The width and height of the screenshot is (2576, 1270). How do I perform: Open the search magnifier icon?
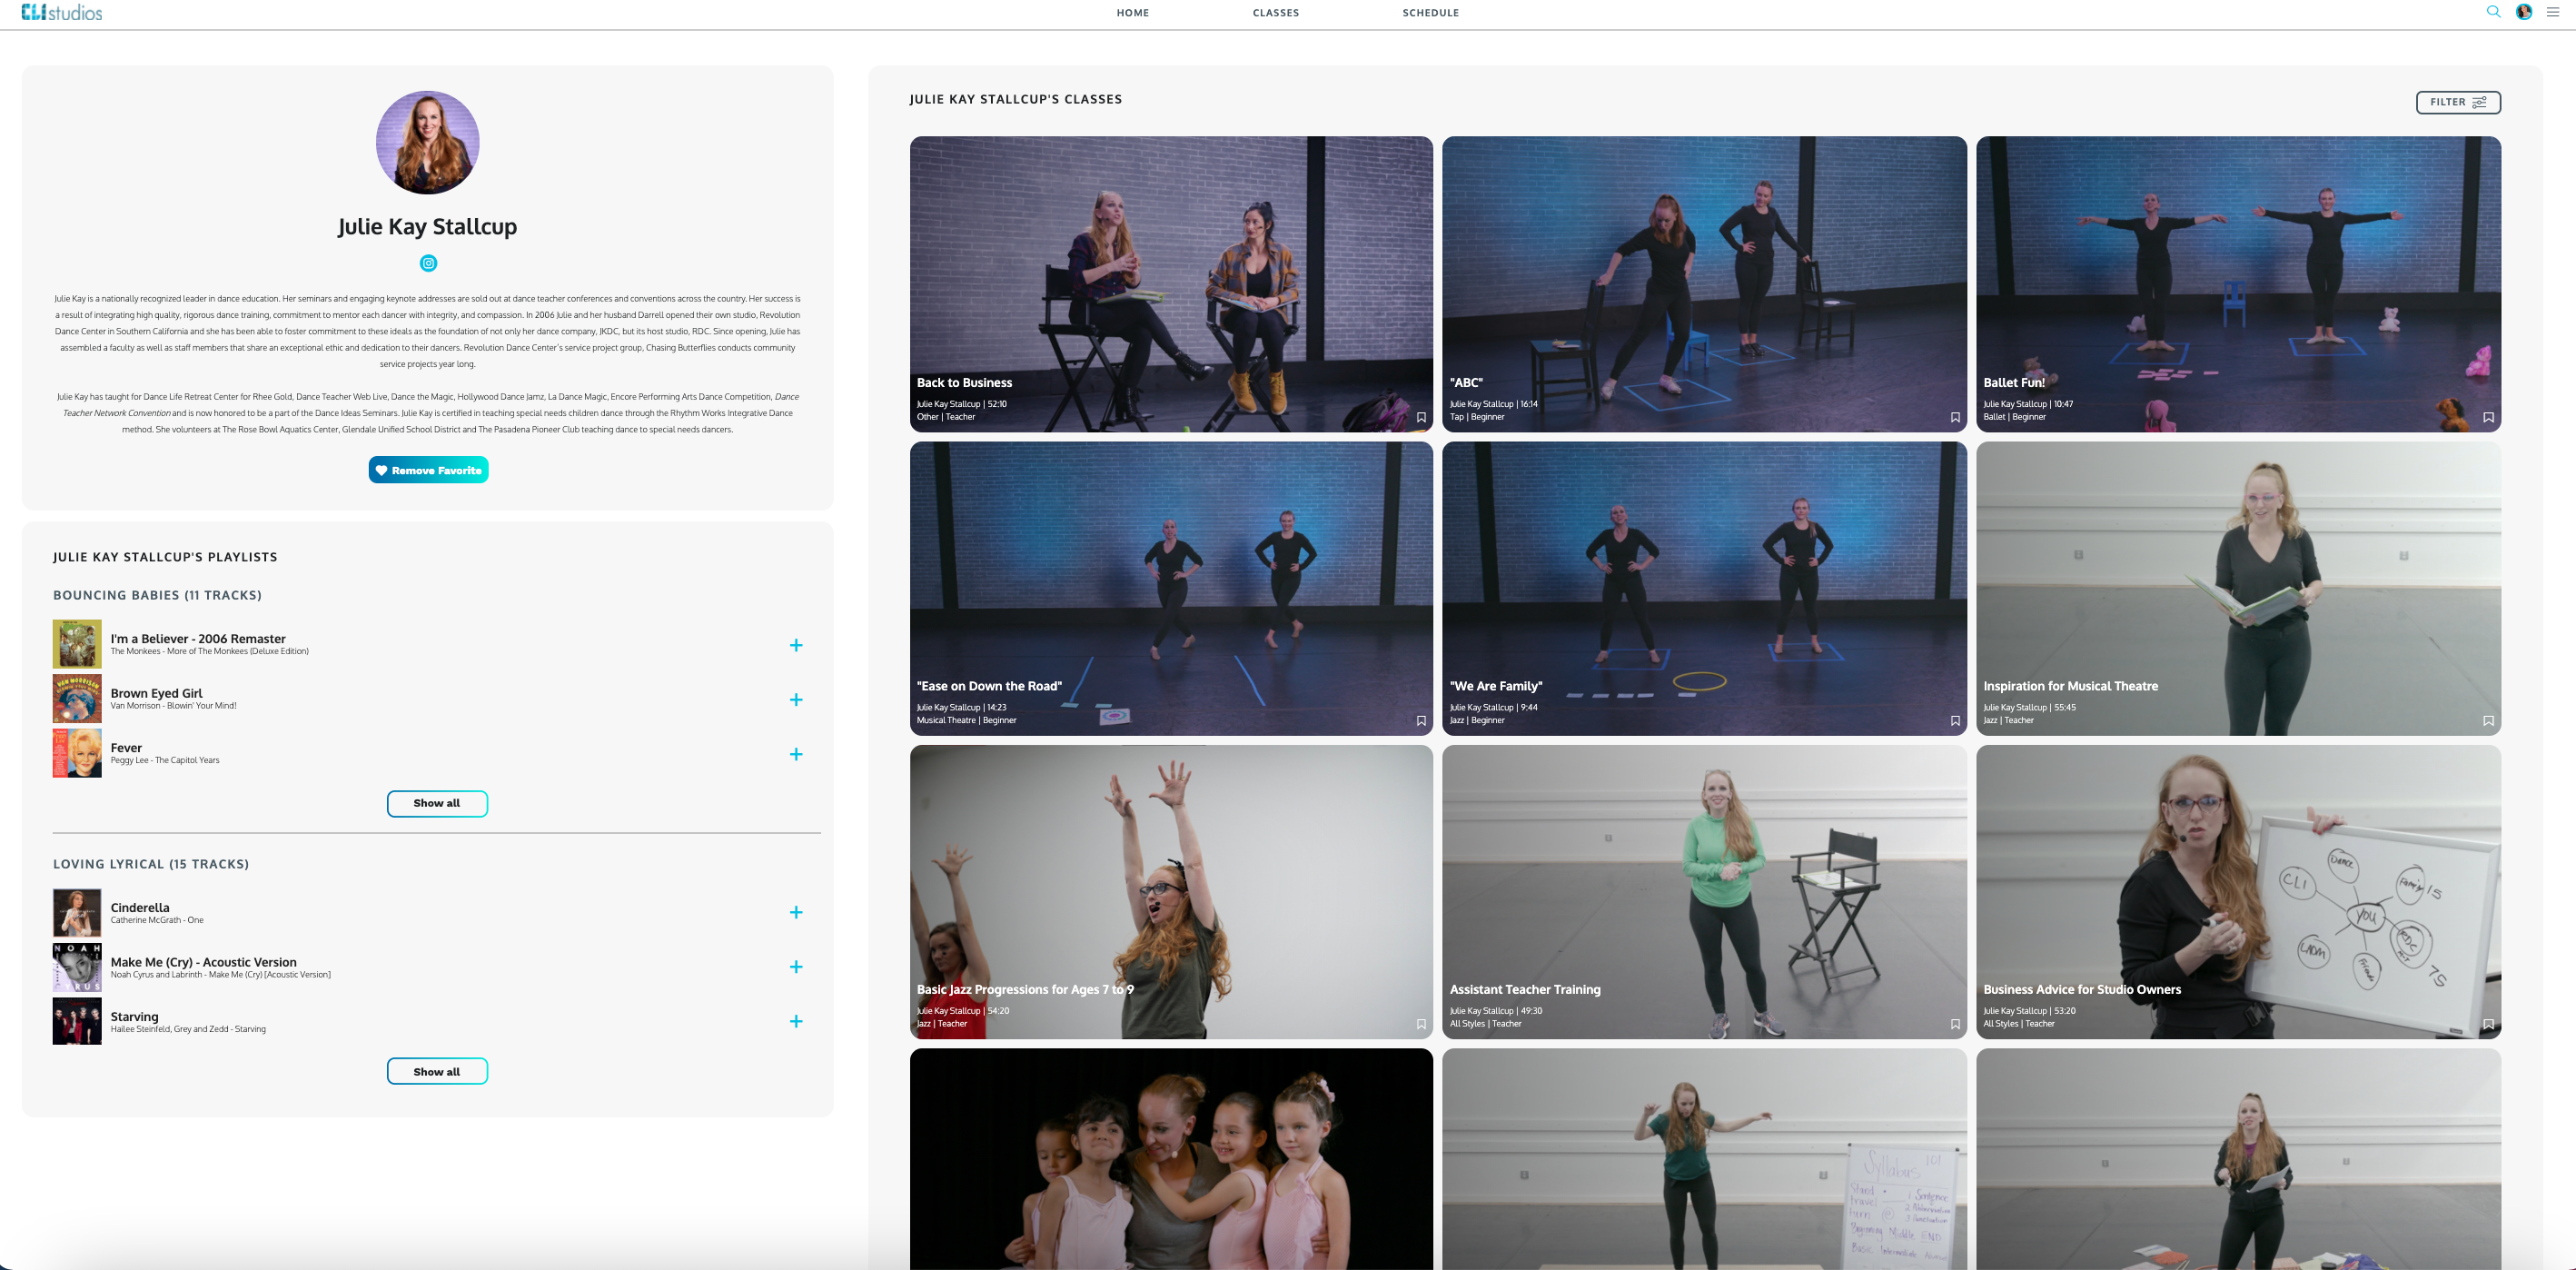click(2493, 12)
